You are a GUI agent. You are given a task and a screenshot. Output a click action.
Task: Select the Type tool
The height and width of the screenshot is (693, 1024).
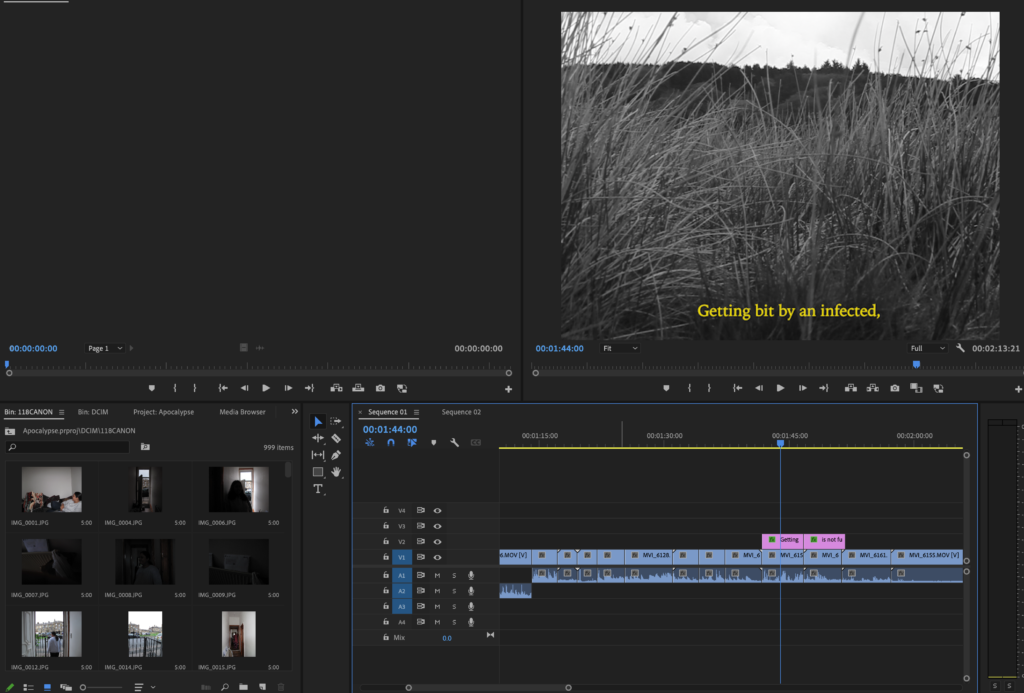click(318, 489)
